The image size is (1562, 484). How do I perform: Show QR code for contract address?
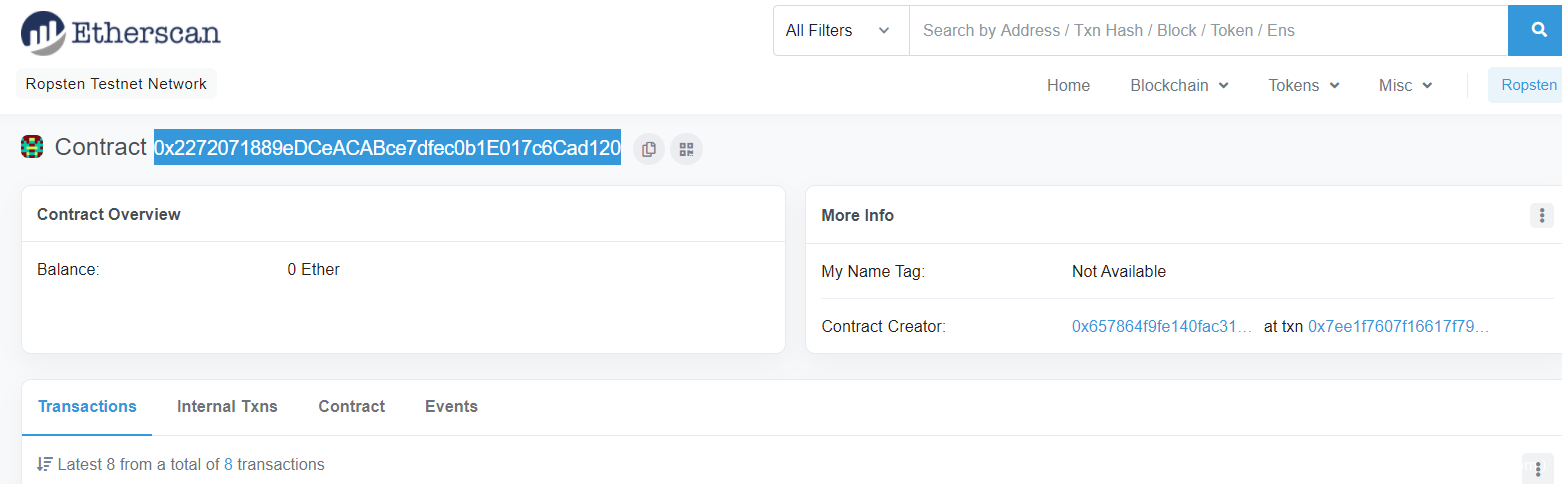click(x=686, y=149)
